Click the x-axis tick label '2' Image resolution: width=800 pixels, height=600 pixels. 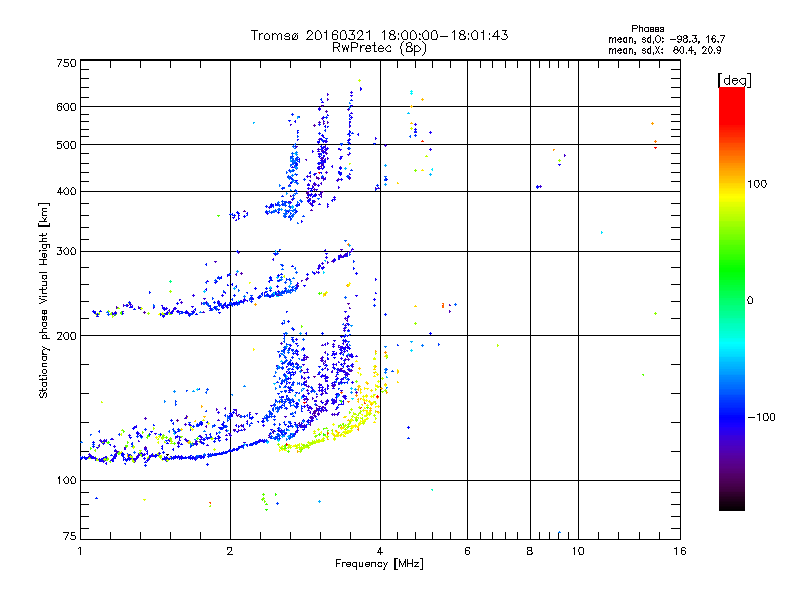click(230, 551)
